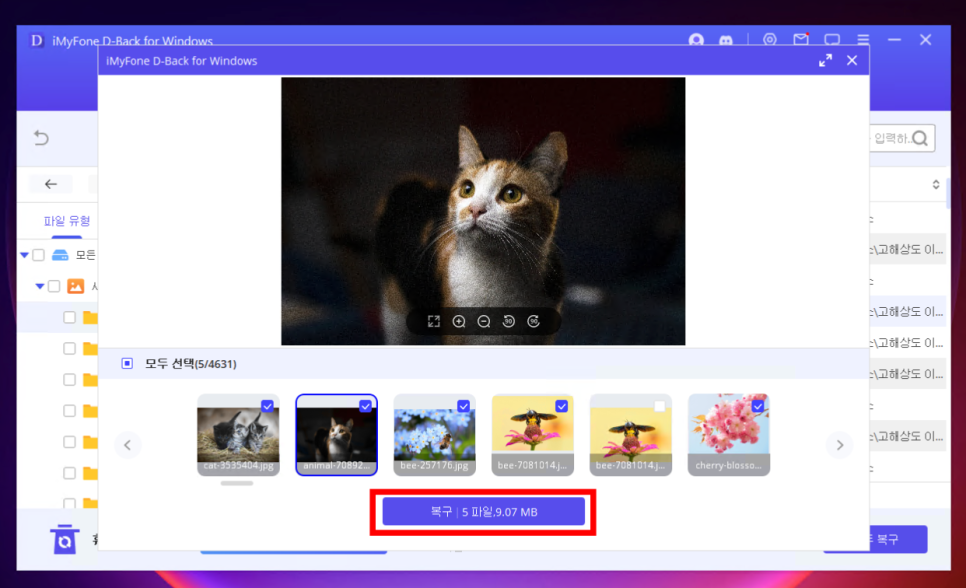Rotate preview 90 degrees counterclockwise
Image resolution: width=966 pixels, height=588 pixels.
point(509,322)
